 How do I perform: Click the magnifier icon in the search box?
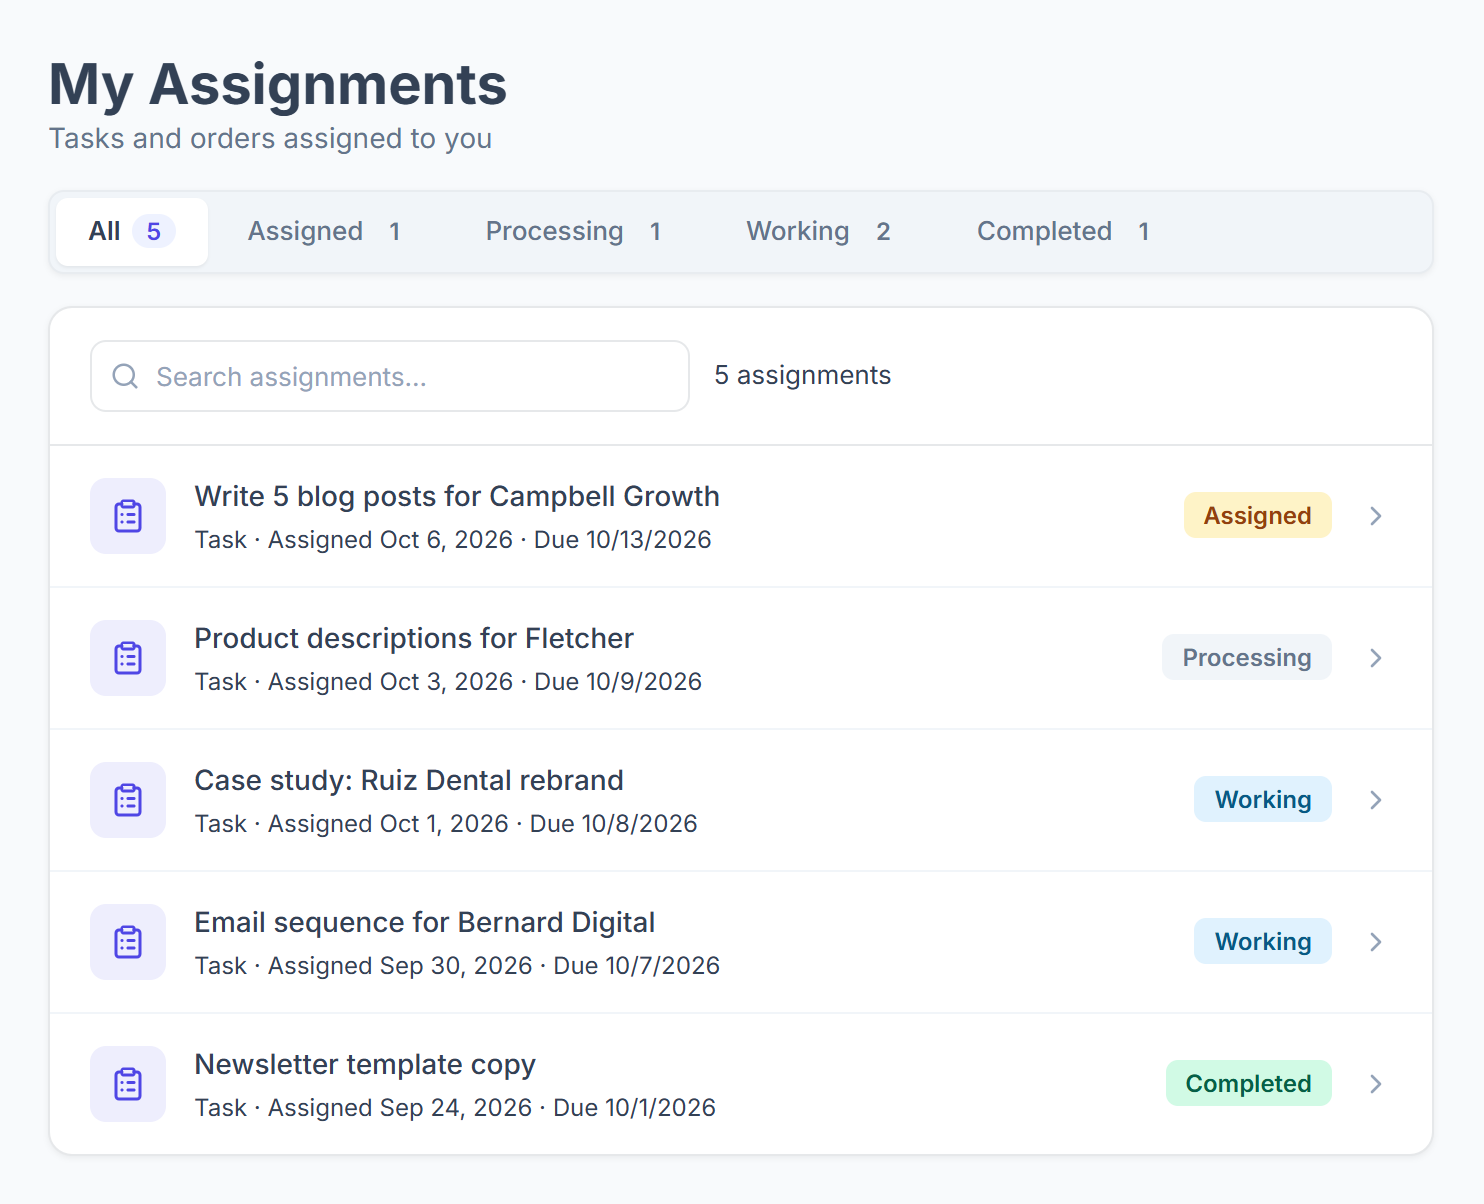click(125, 376)
